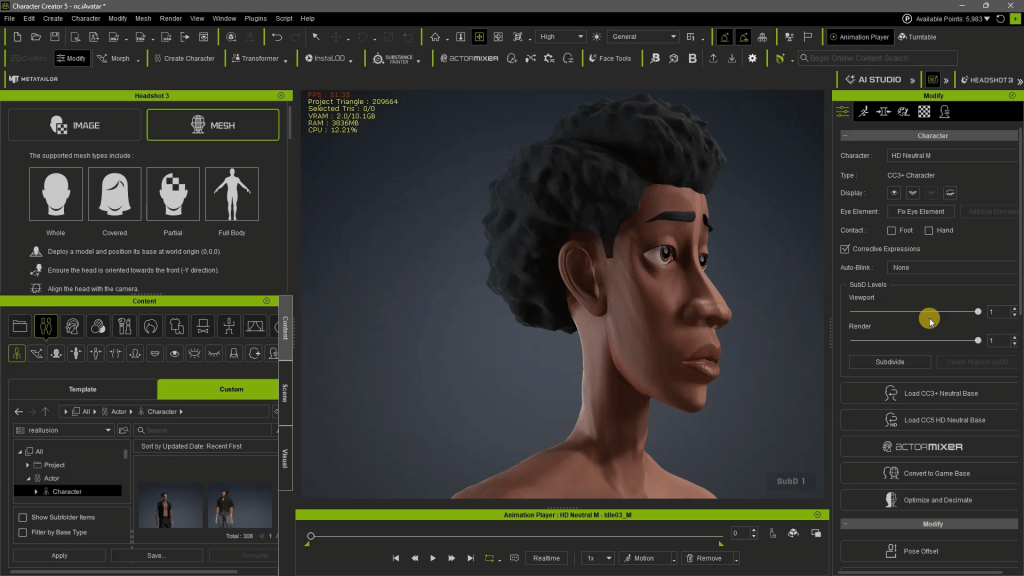Enable Filter by Base Type checkbox
This screenshot has width=1024, height=576.
click(23, 532)
